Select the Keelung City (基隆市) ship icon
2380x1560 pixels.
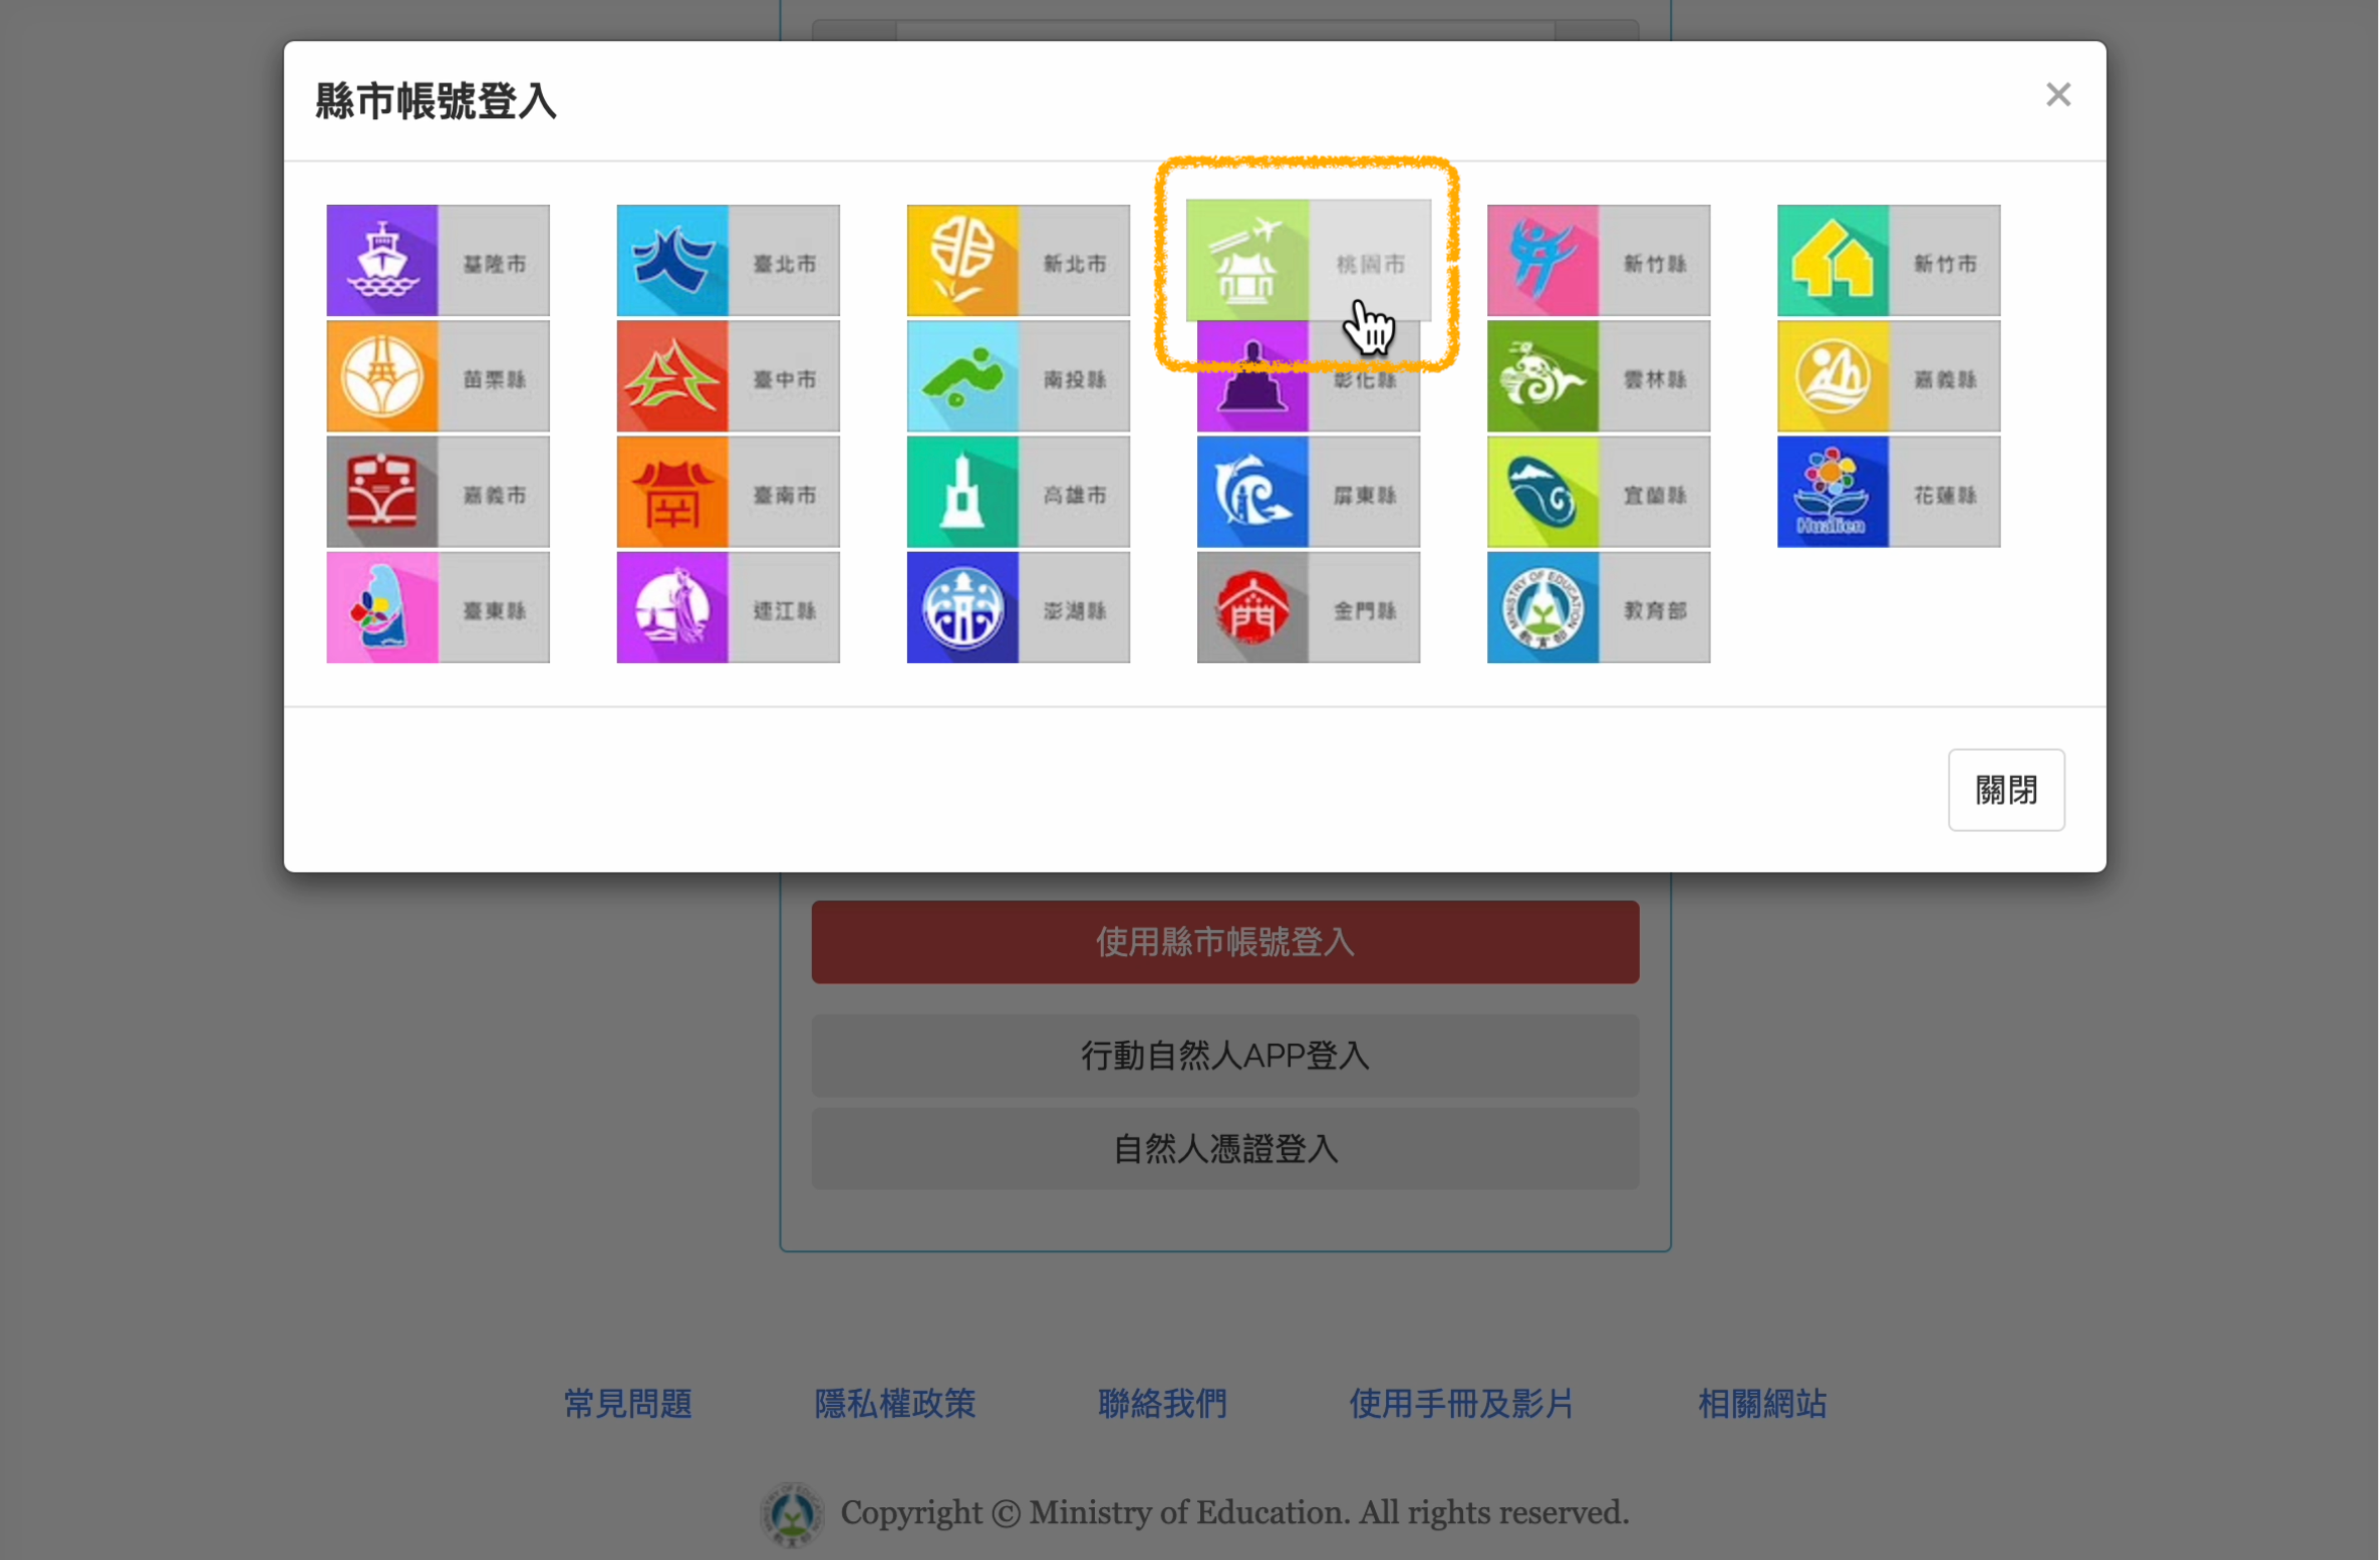pyautogui.click(x=382, y=261)
